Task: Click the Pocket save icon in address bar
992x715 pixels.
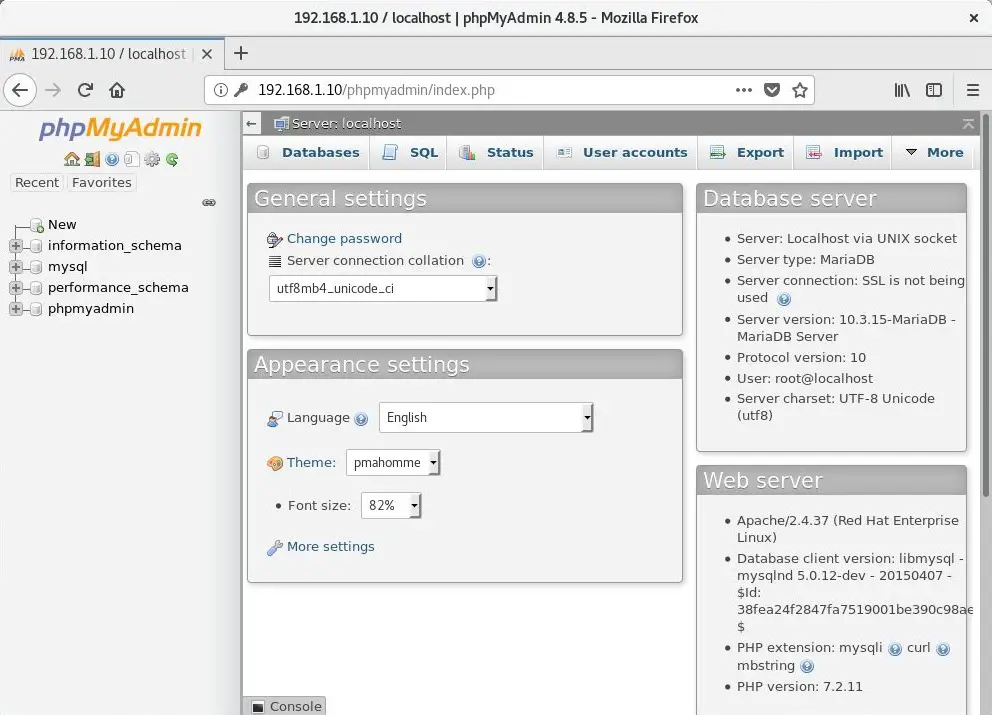Action: pyautogui.click(x=772, y=90)
